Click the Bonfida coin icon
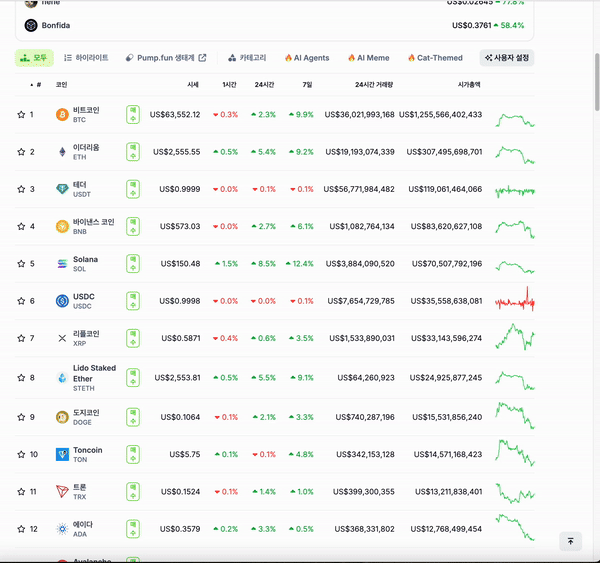Image resolution: width=600 pixels, height=563 pixels. pyautogui.click(x=31, y=25)
